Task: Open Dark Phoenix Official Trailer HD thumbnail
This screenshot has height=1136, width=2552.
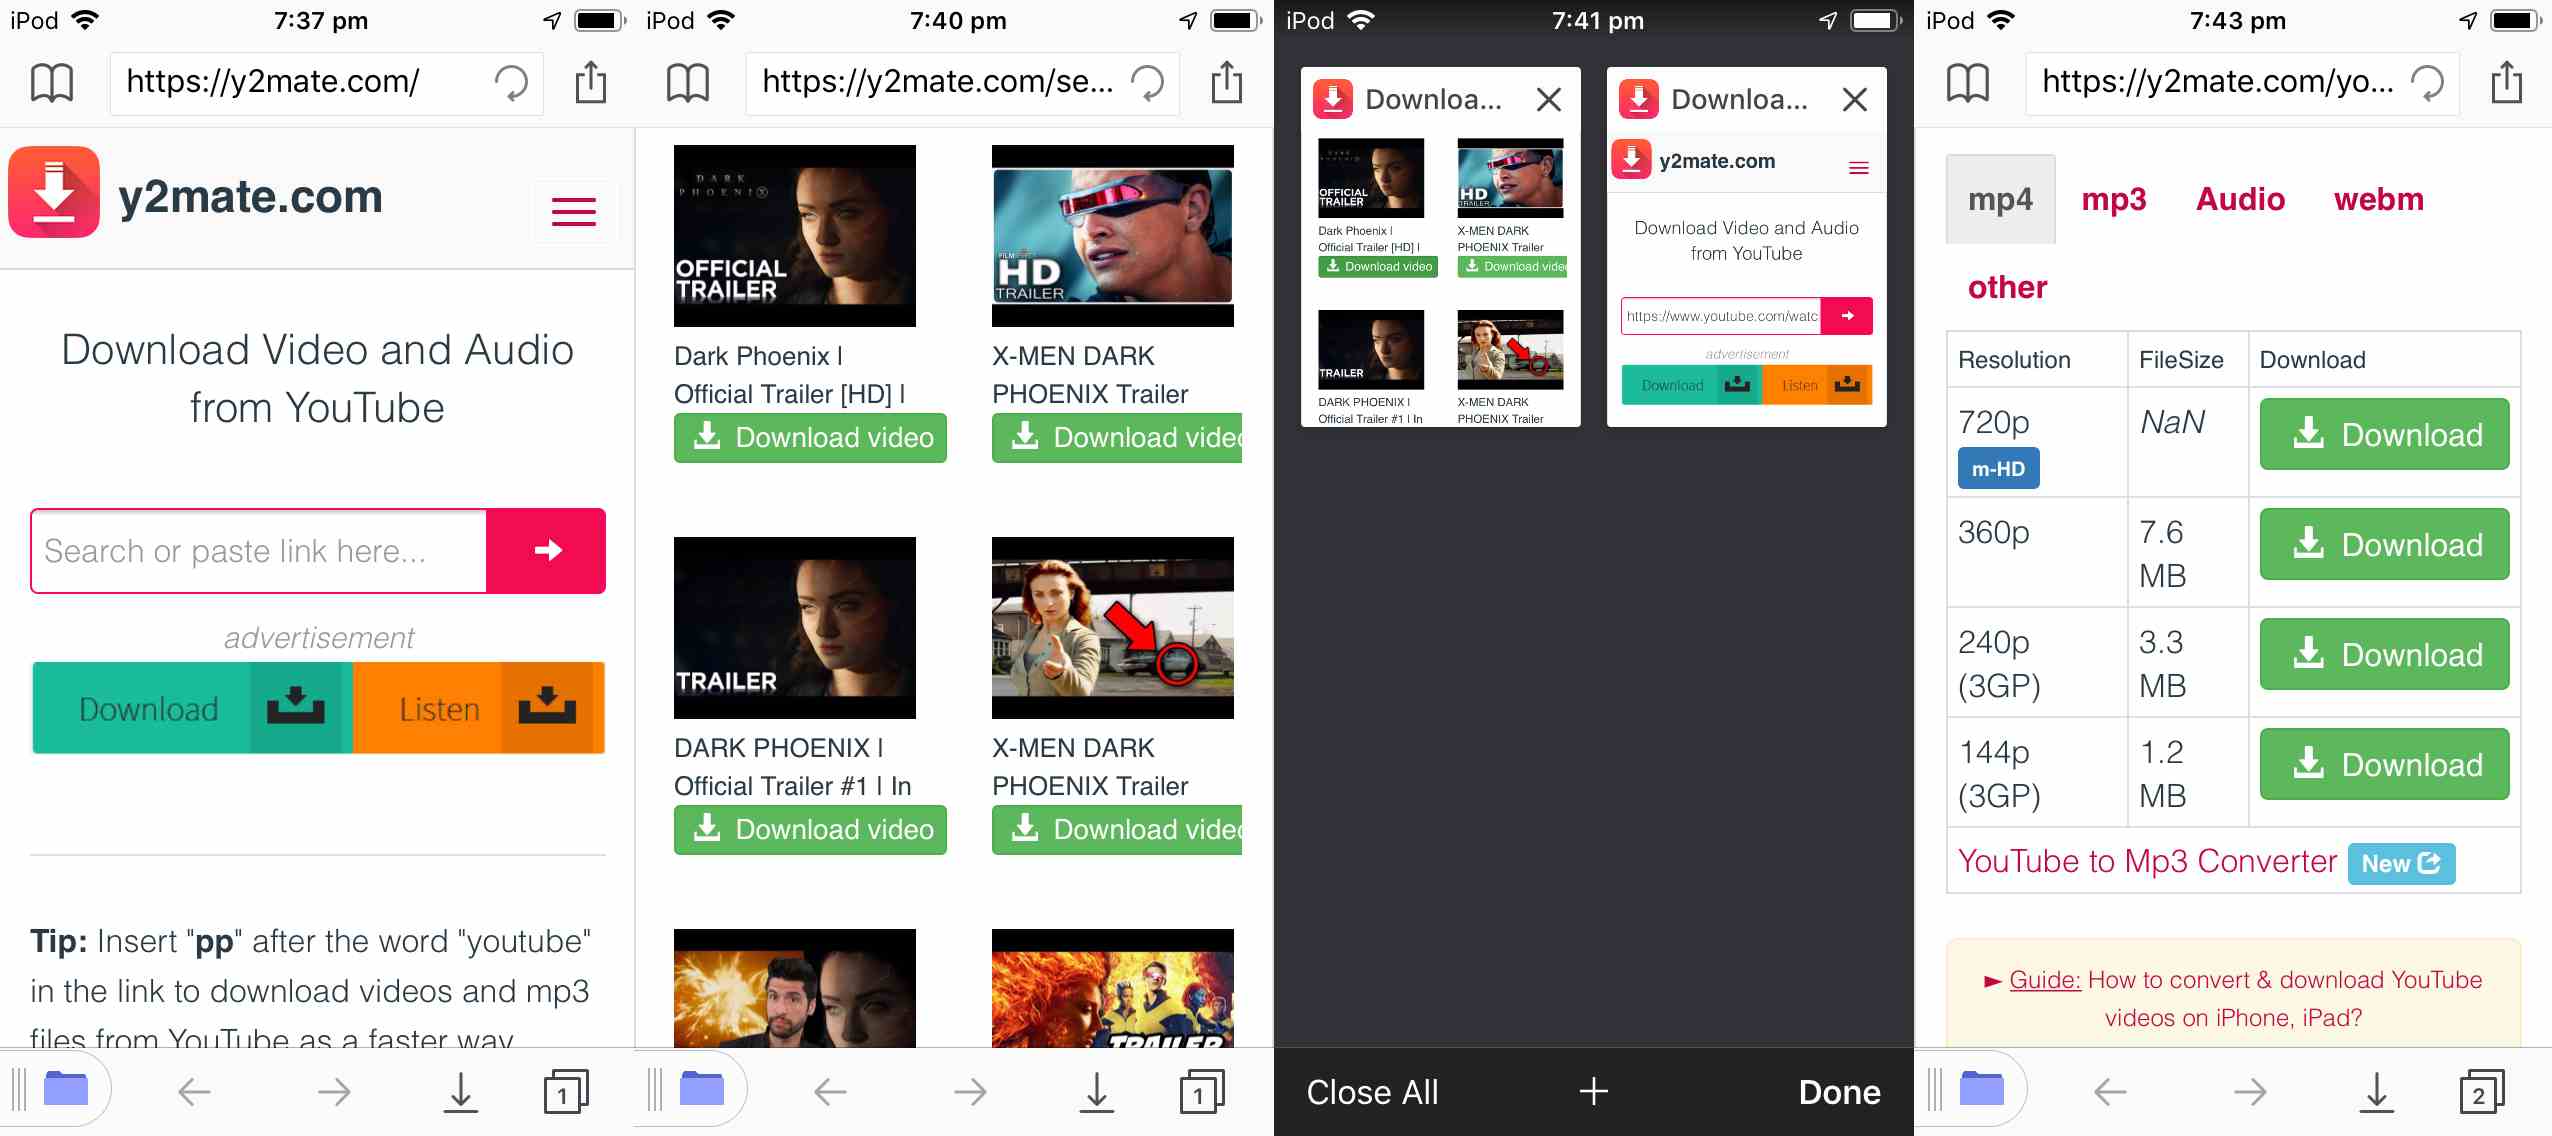Action: (x=795, y=236)
